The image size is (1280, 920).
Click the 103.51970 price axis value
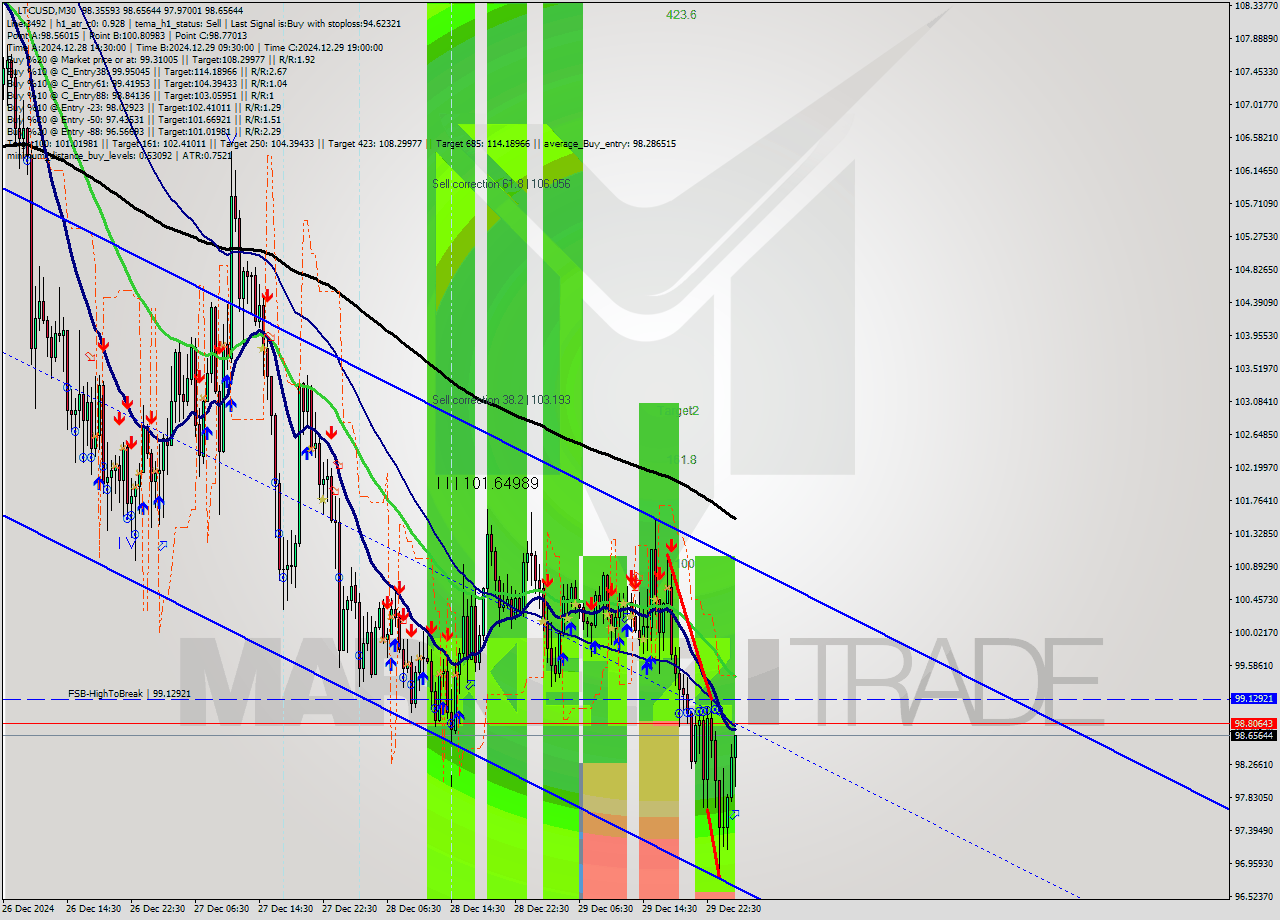tap(1256, 368)
